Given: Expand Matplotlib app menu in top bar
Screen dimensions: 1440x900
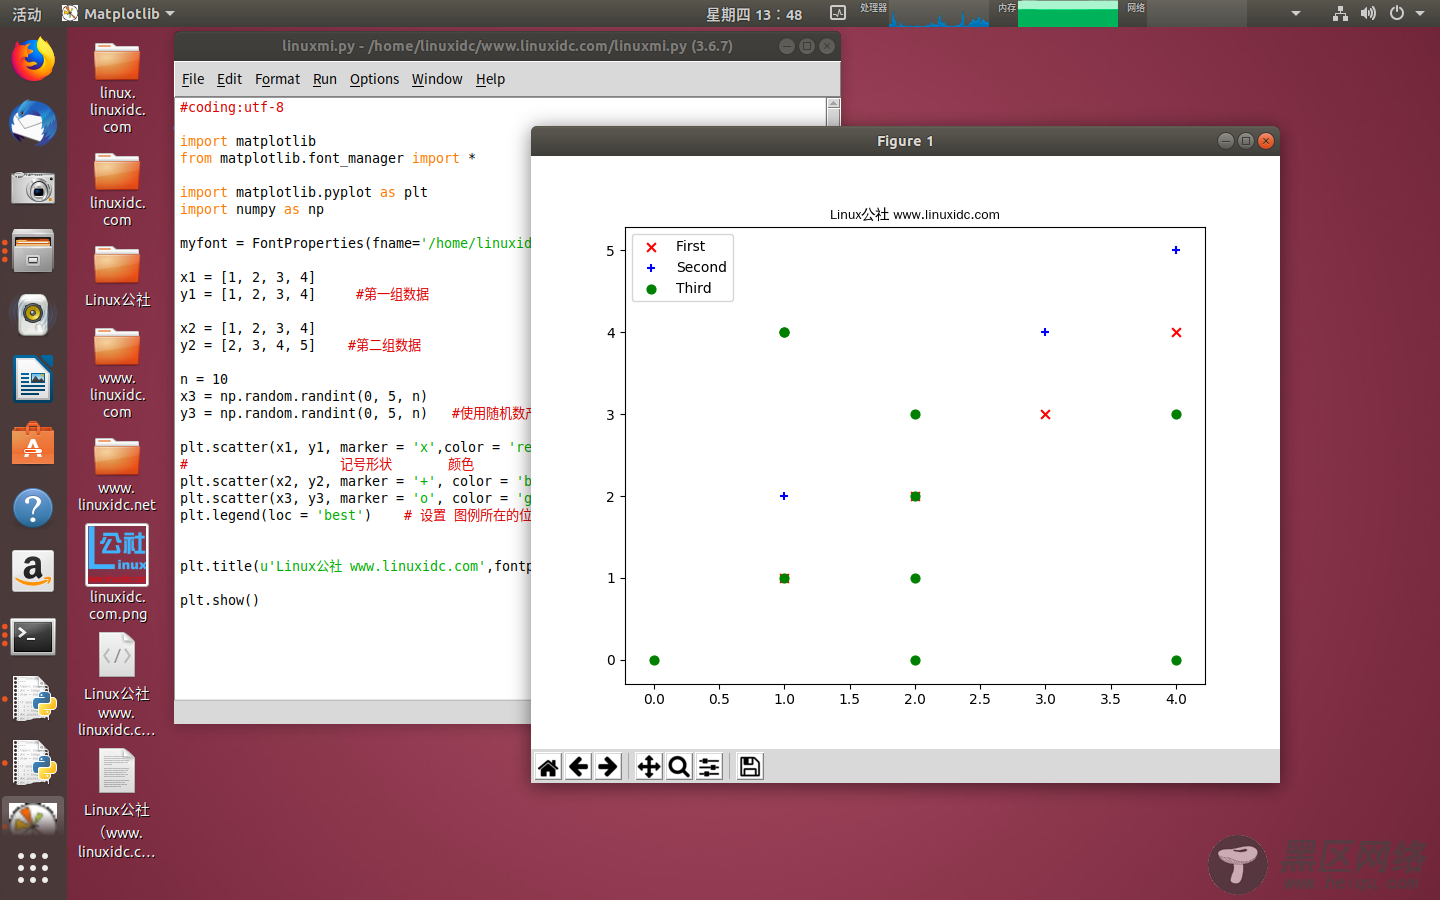Looking at the screenshot, I should pos(118,14).
